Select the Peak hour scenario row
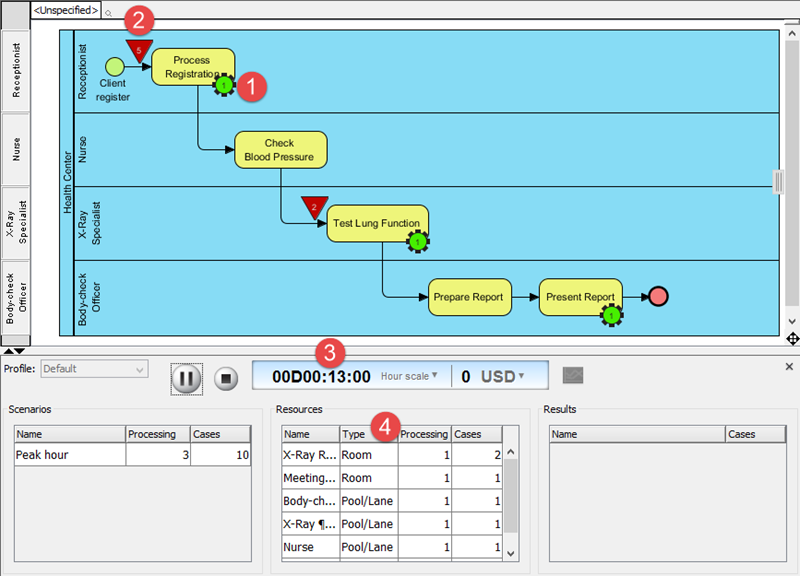800x576 pixels. (69, 454)
